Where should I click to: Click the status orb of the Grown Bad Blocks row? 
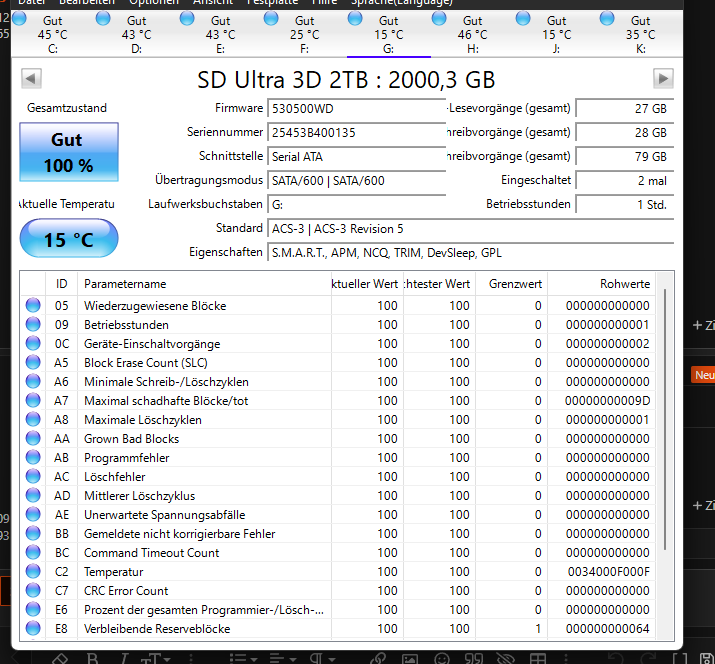point(33,438)
